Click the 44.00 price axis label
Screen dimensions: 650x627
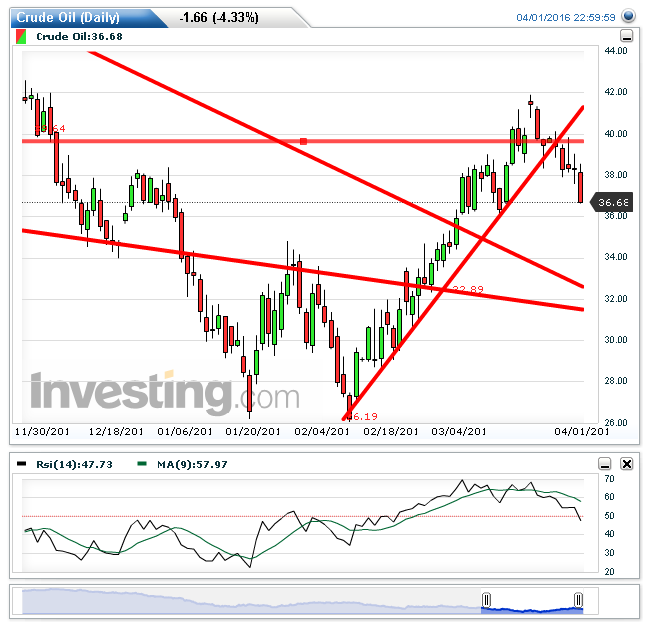click(616, 51)
